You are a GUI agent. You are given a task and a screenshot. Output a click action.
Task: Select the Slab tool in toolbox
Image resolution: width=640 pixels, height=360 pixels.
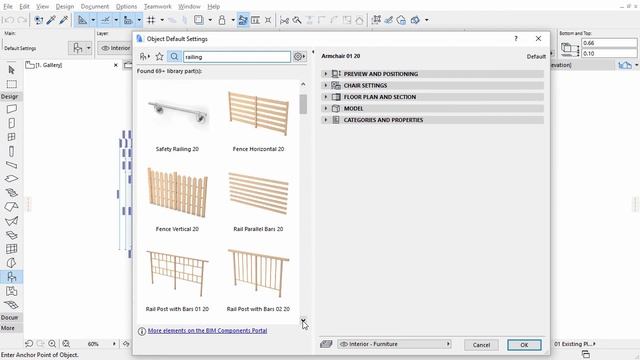[x=11, y=179]
